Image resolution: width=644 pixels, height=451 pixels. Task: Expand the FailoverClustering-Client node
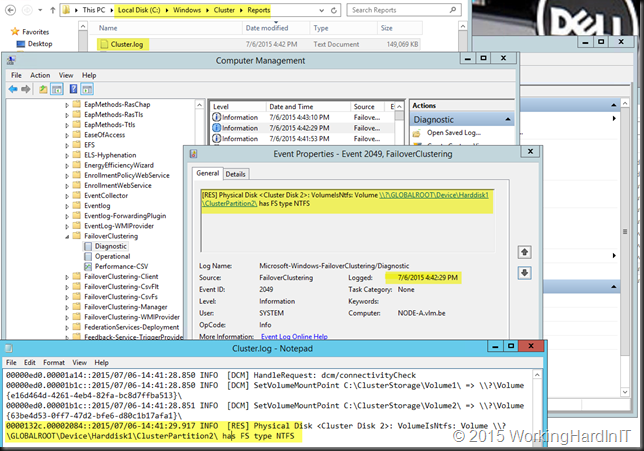click(67, 277)
